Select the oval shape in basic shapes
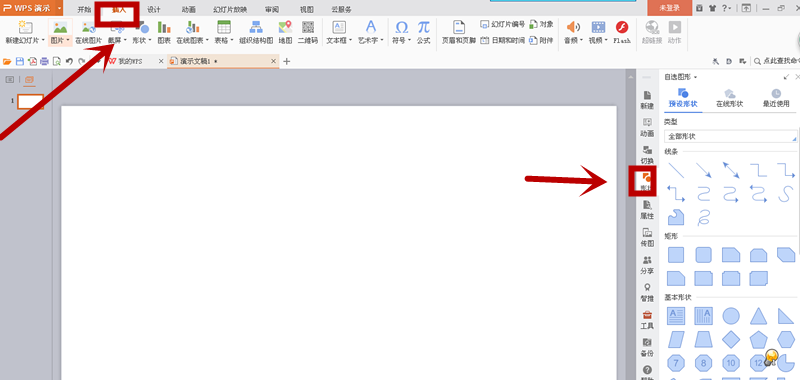The height and width of the screenshot is (380, 800). pos(731,316)
